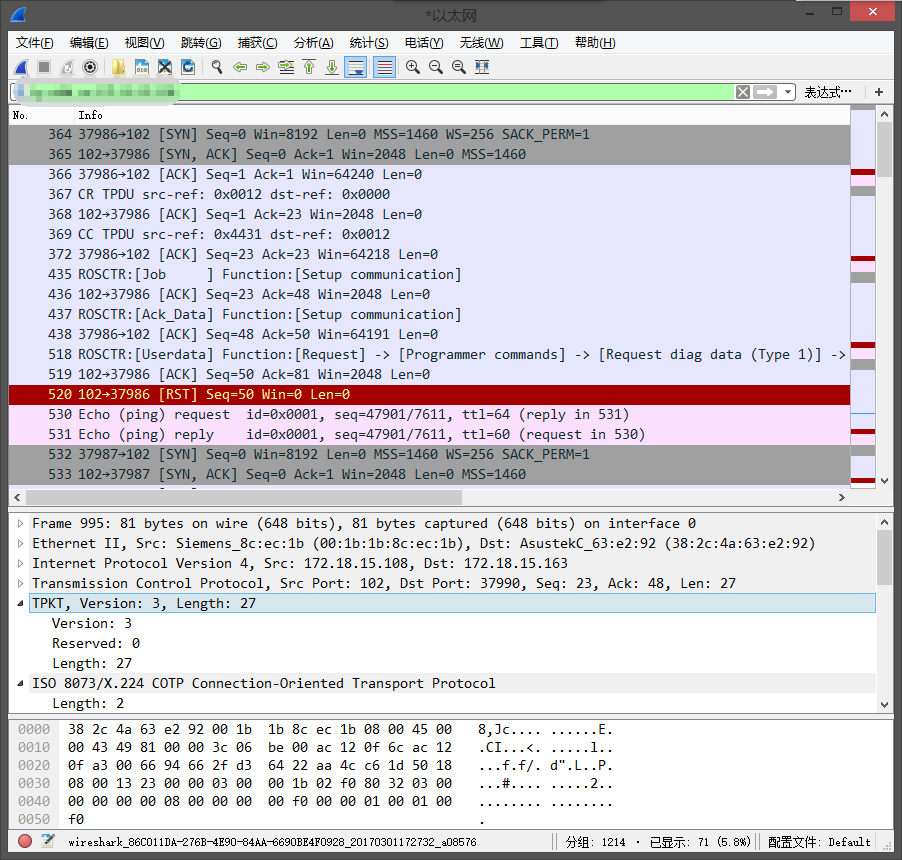Start a new capture with the shark fin icon

21,67
